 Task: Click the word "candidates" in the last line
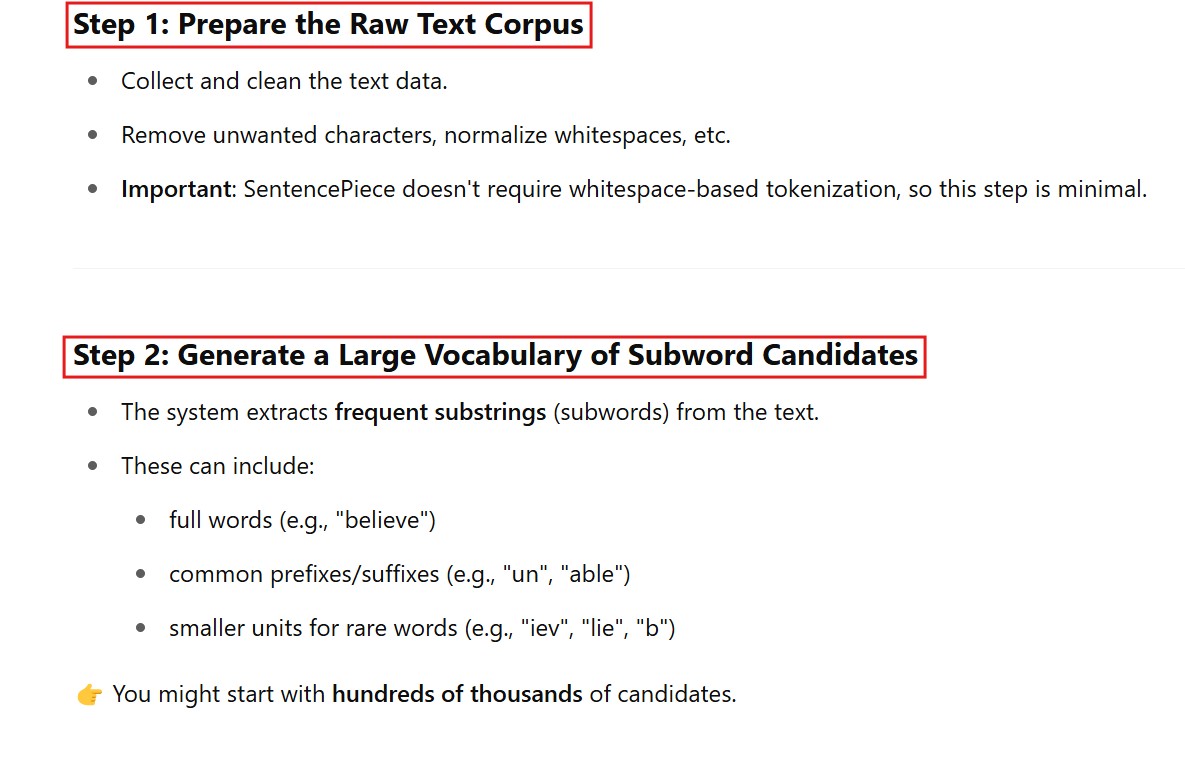(x=675, y=694)
